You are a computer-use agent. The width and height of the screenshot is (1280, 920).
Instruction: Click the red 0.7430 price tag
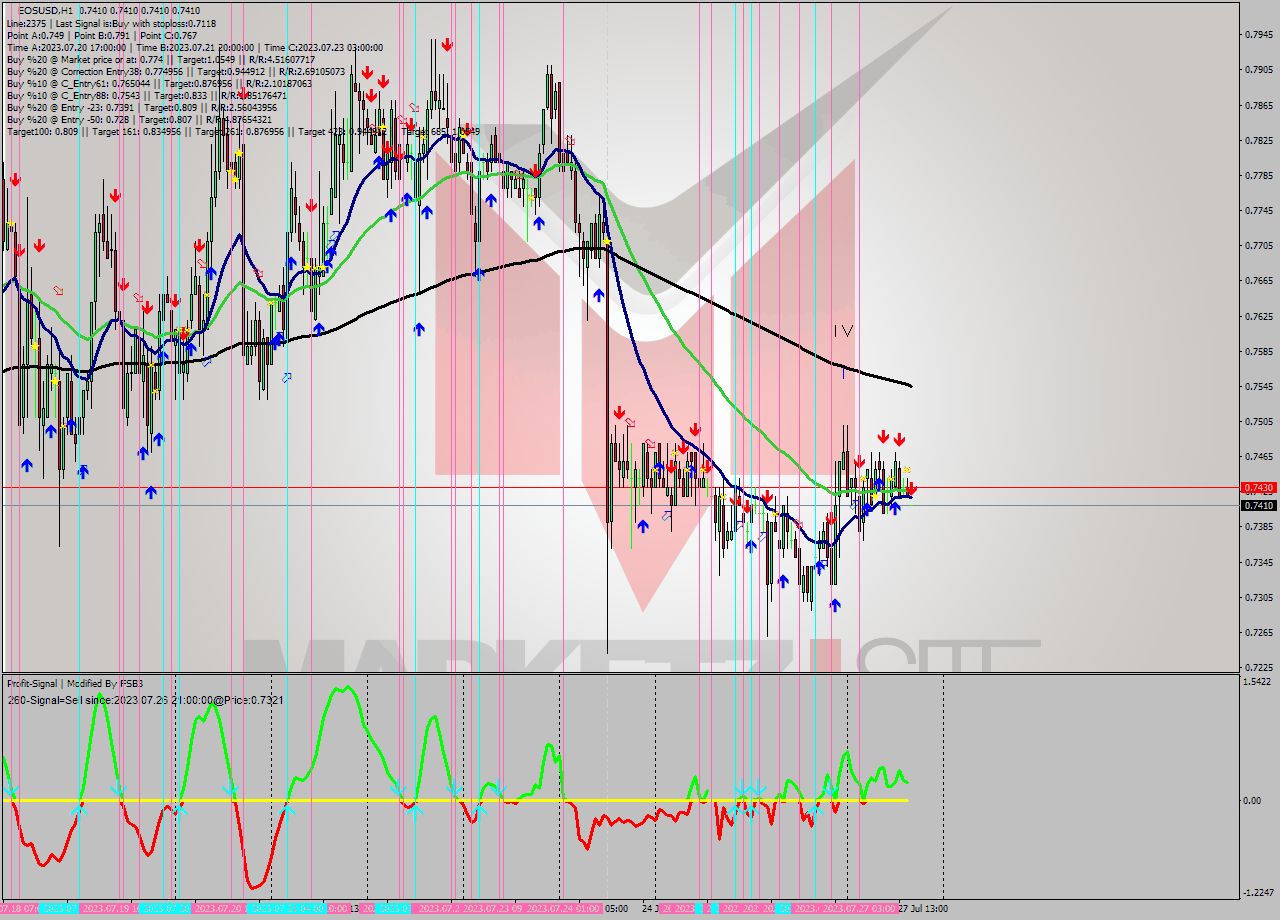1258,488
